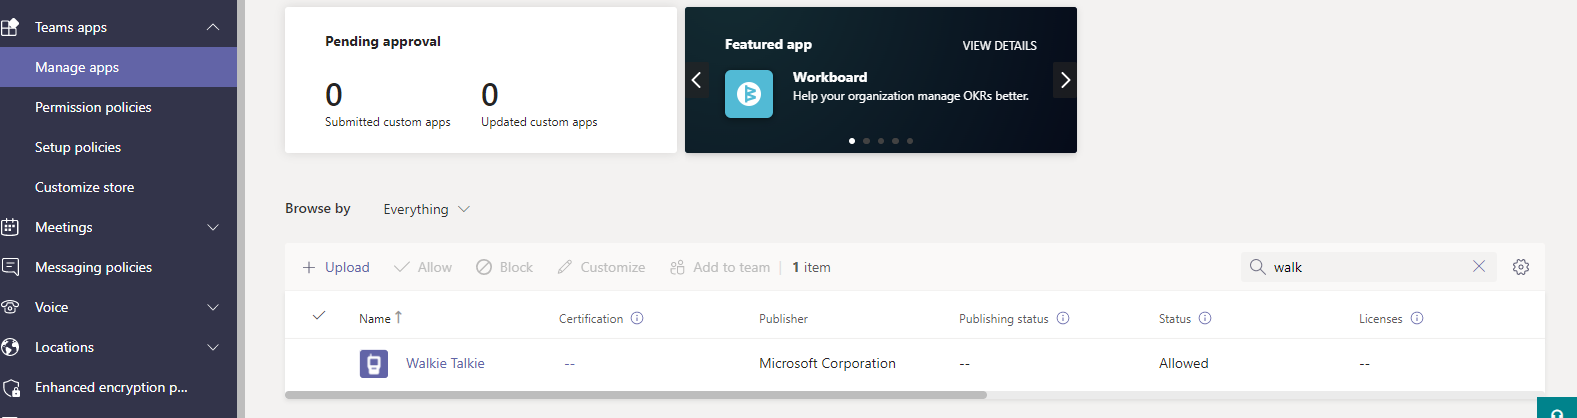
Task: Click the search magnifier icon
Action: tap(1257, 267)
